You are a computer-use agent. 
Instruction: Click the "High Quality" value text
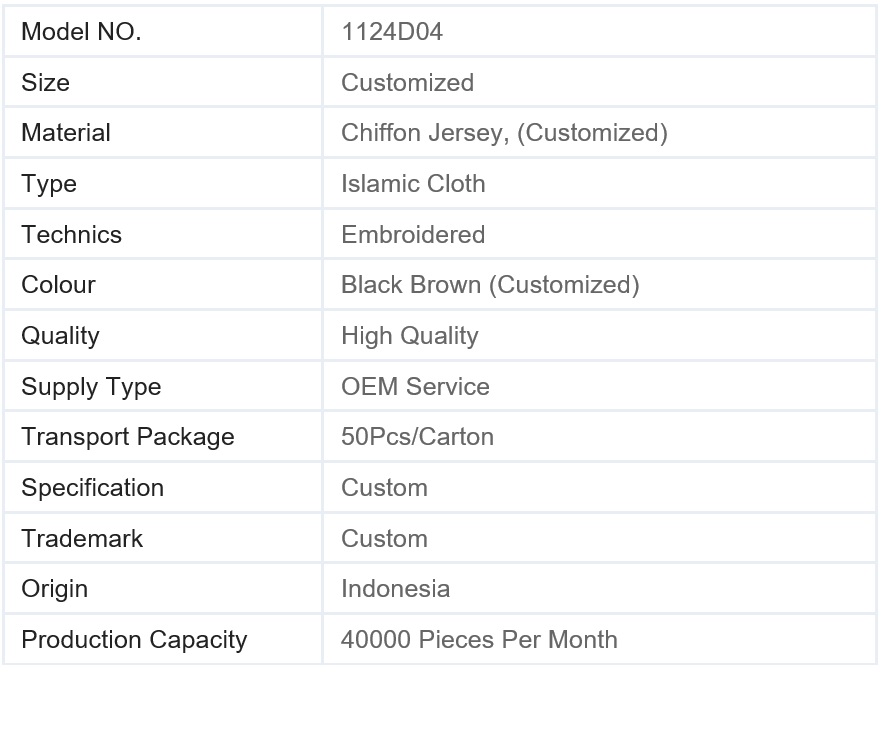coord(410,336)
